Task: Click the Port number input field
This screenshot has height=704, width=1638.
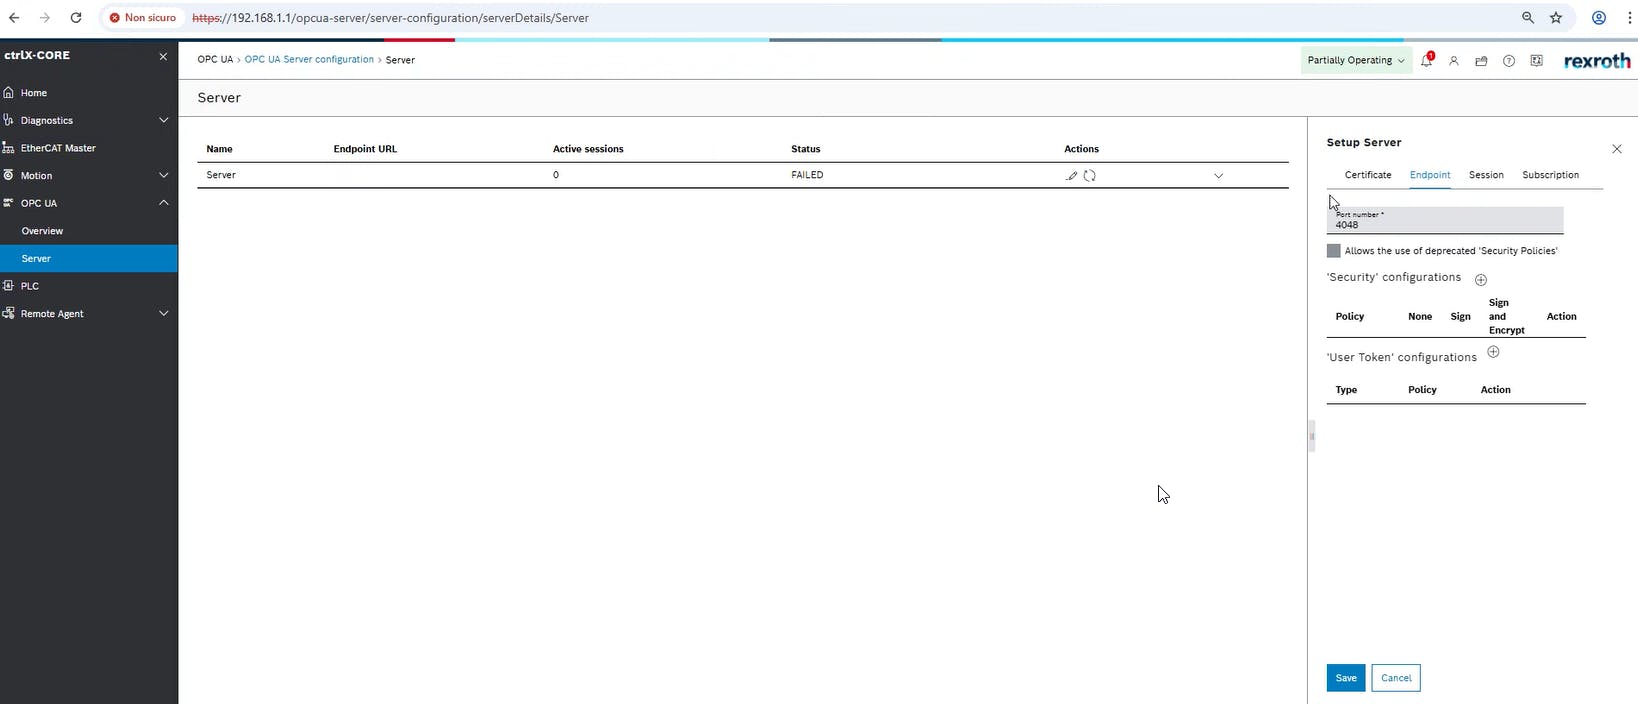Action: 1445,224
